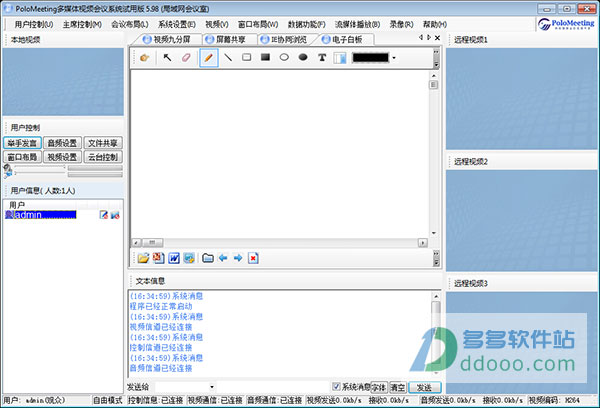Close the tab panel with X button
The height and width of the screenshot is (408, 600).
click(x=437, y=38)
